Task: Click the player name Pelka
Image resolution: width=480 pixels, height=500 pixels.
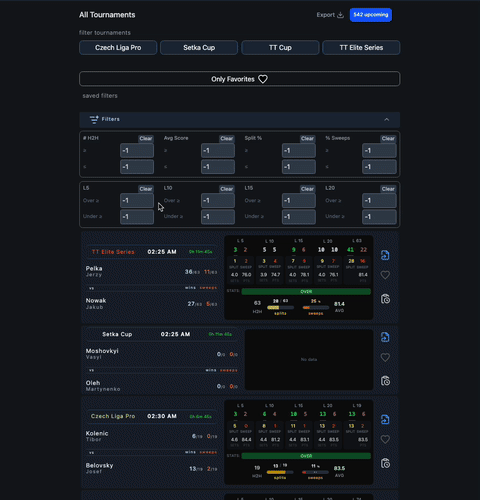Action: point(94,268)
